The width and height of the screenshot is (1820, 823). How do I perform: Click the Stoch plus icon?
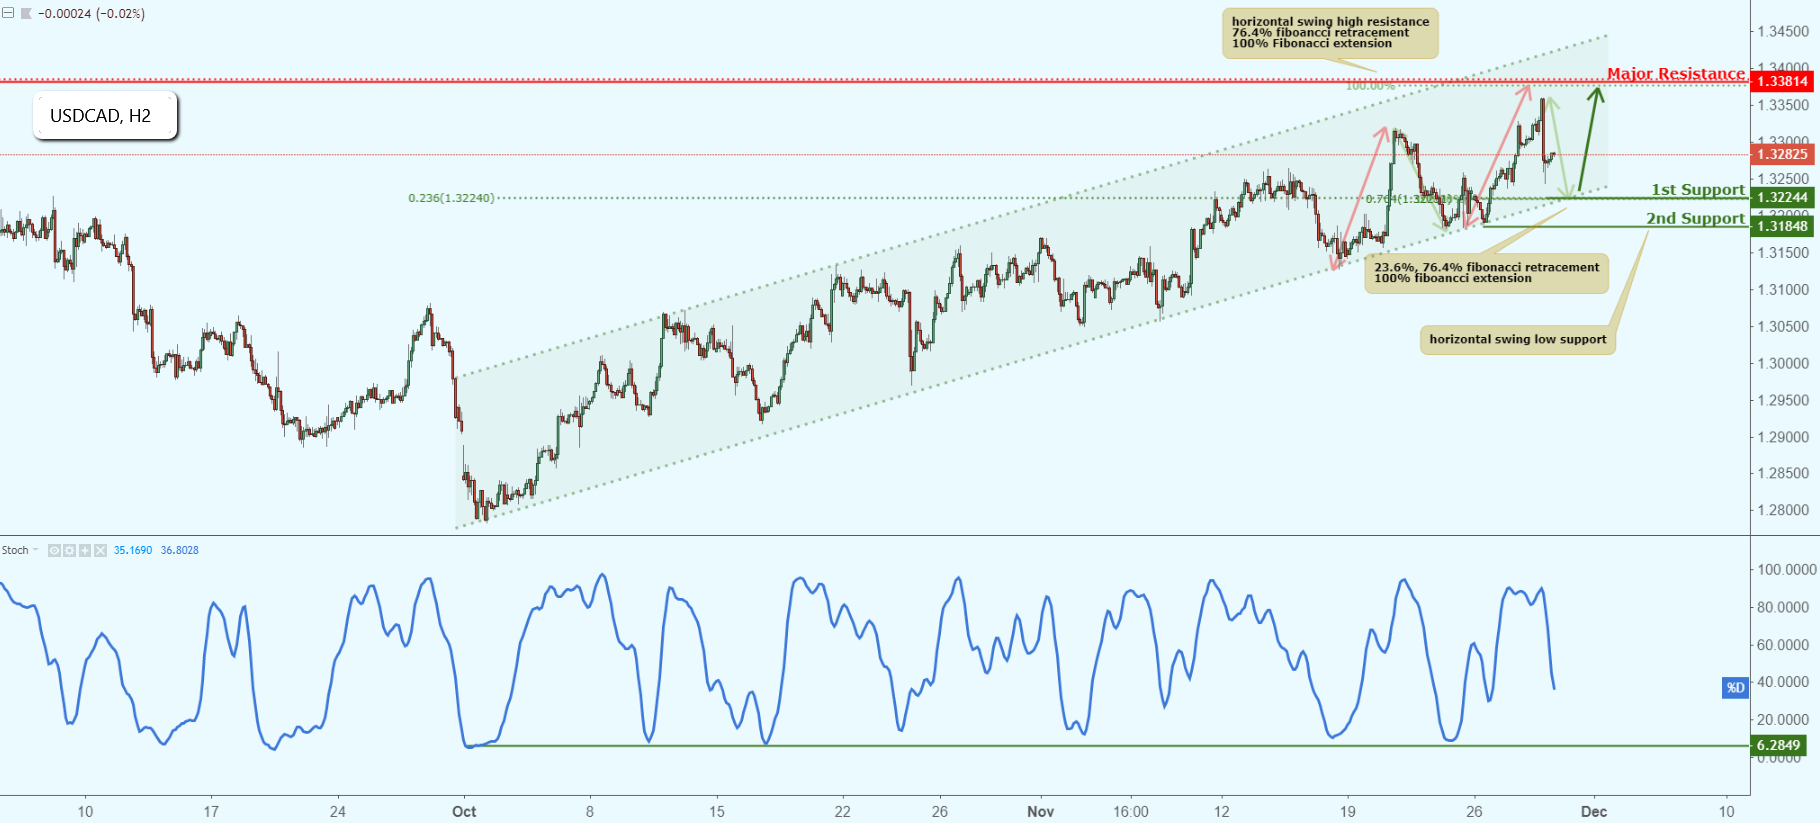pyautogui.click(x=85, y=550)
